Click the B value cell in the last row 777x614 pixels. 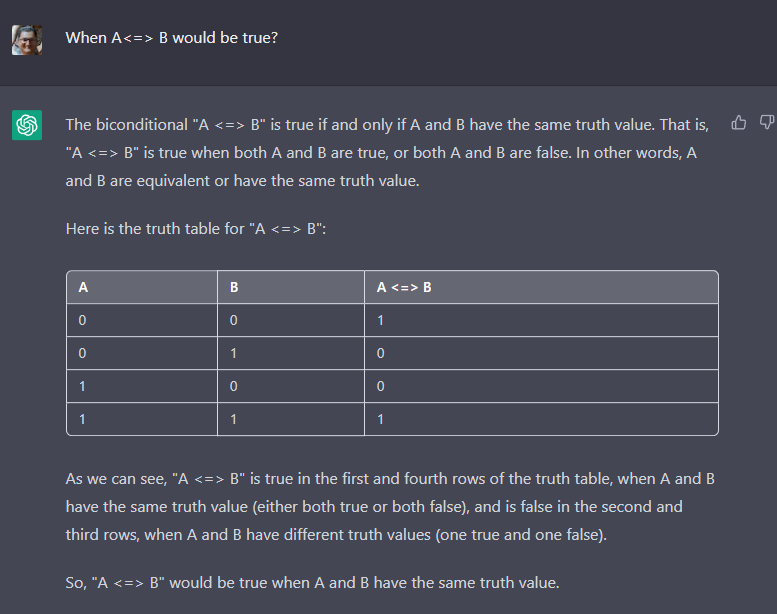pos(291,419)
